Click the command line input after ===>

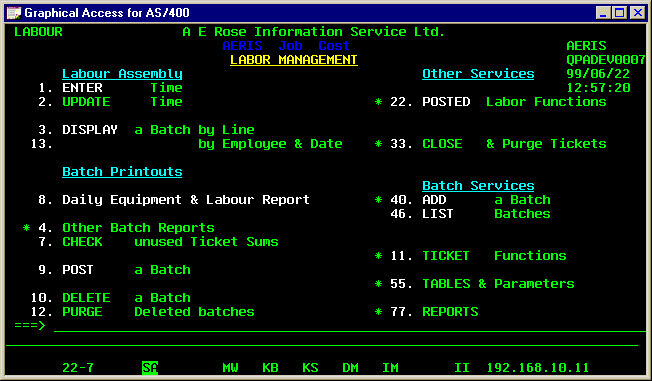(349, 326)
